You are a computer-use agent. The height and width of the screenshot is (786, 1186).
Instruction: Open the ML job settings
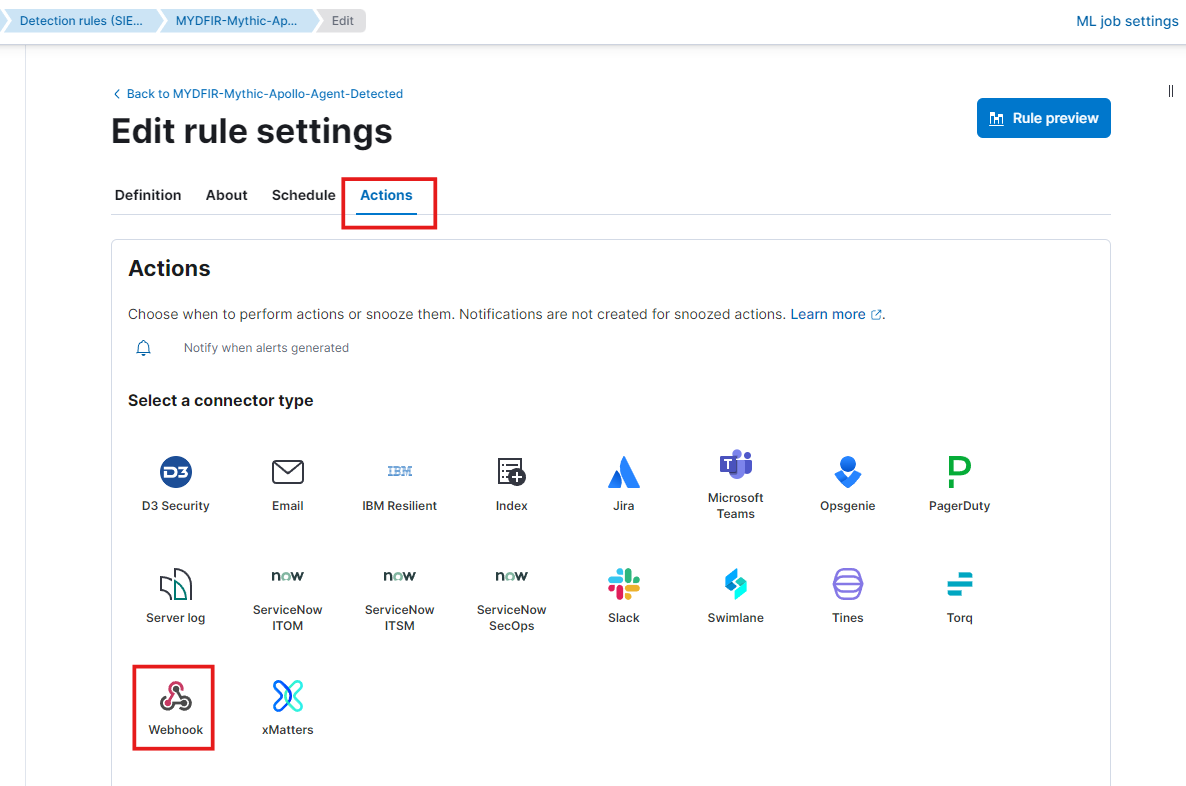1127,21
